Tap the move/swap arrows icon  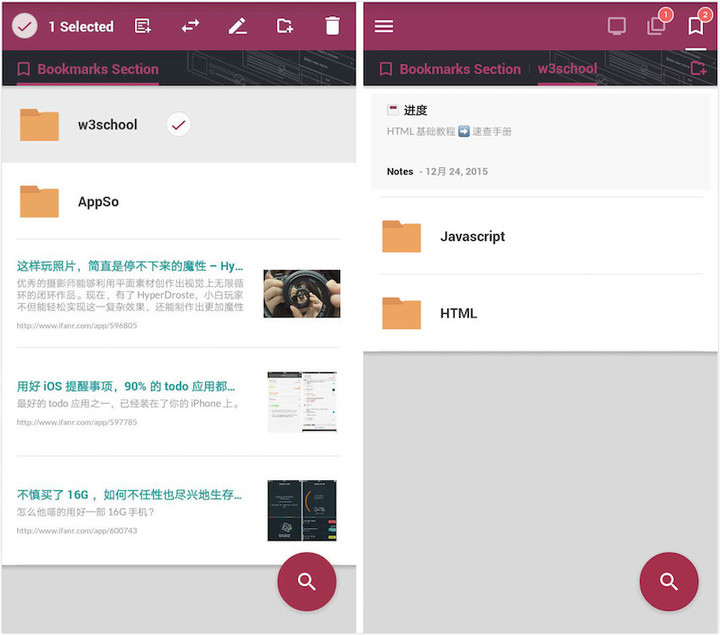point(190,26)
